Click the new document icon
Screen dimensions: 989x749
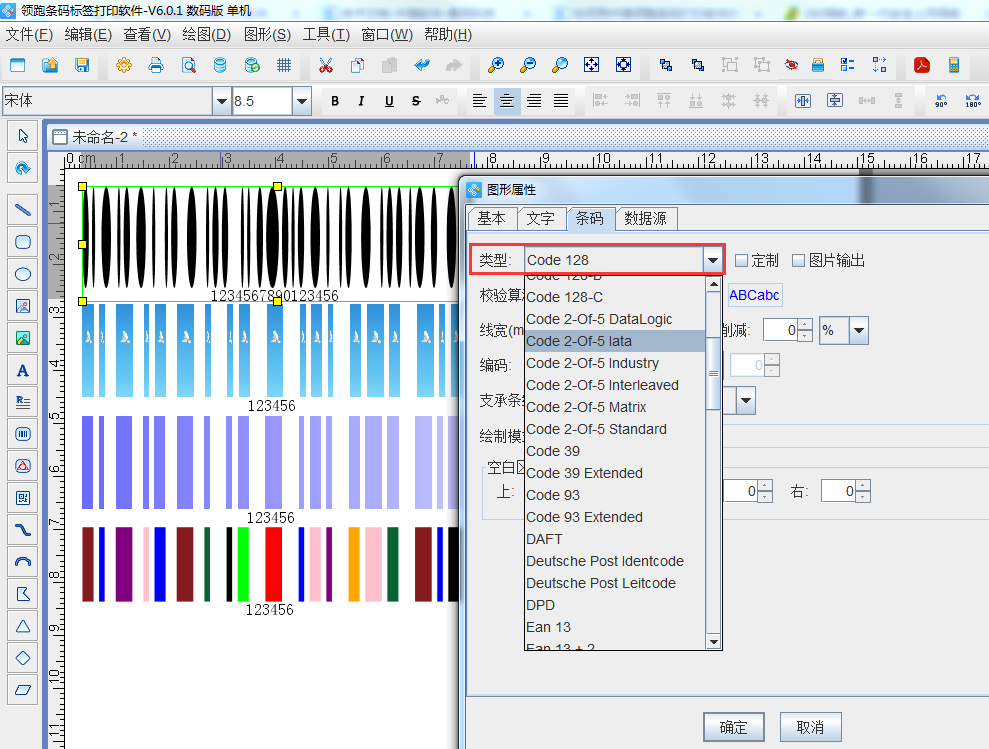click(18, 65)
